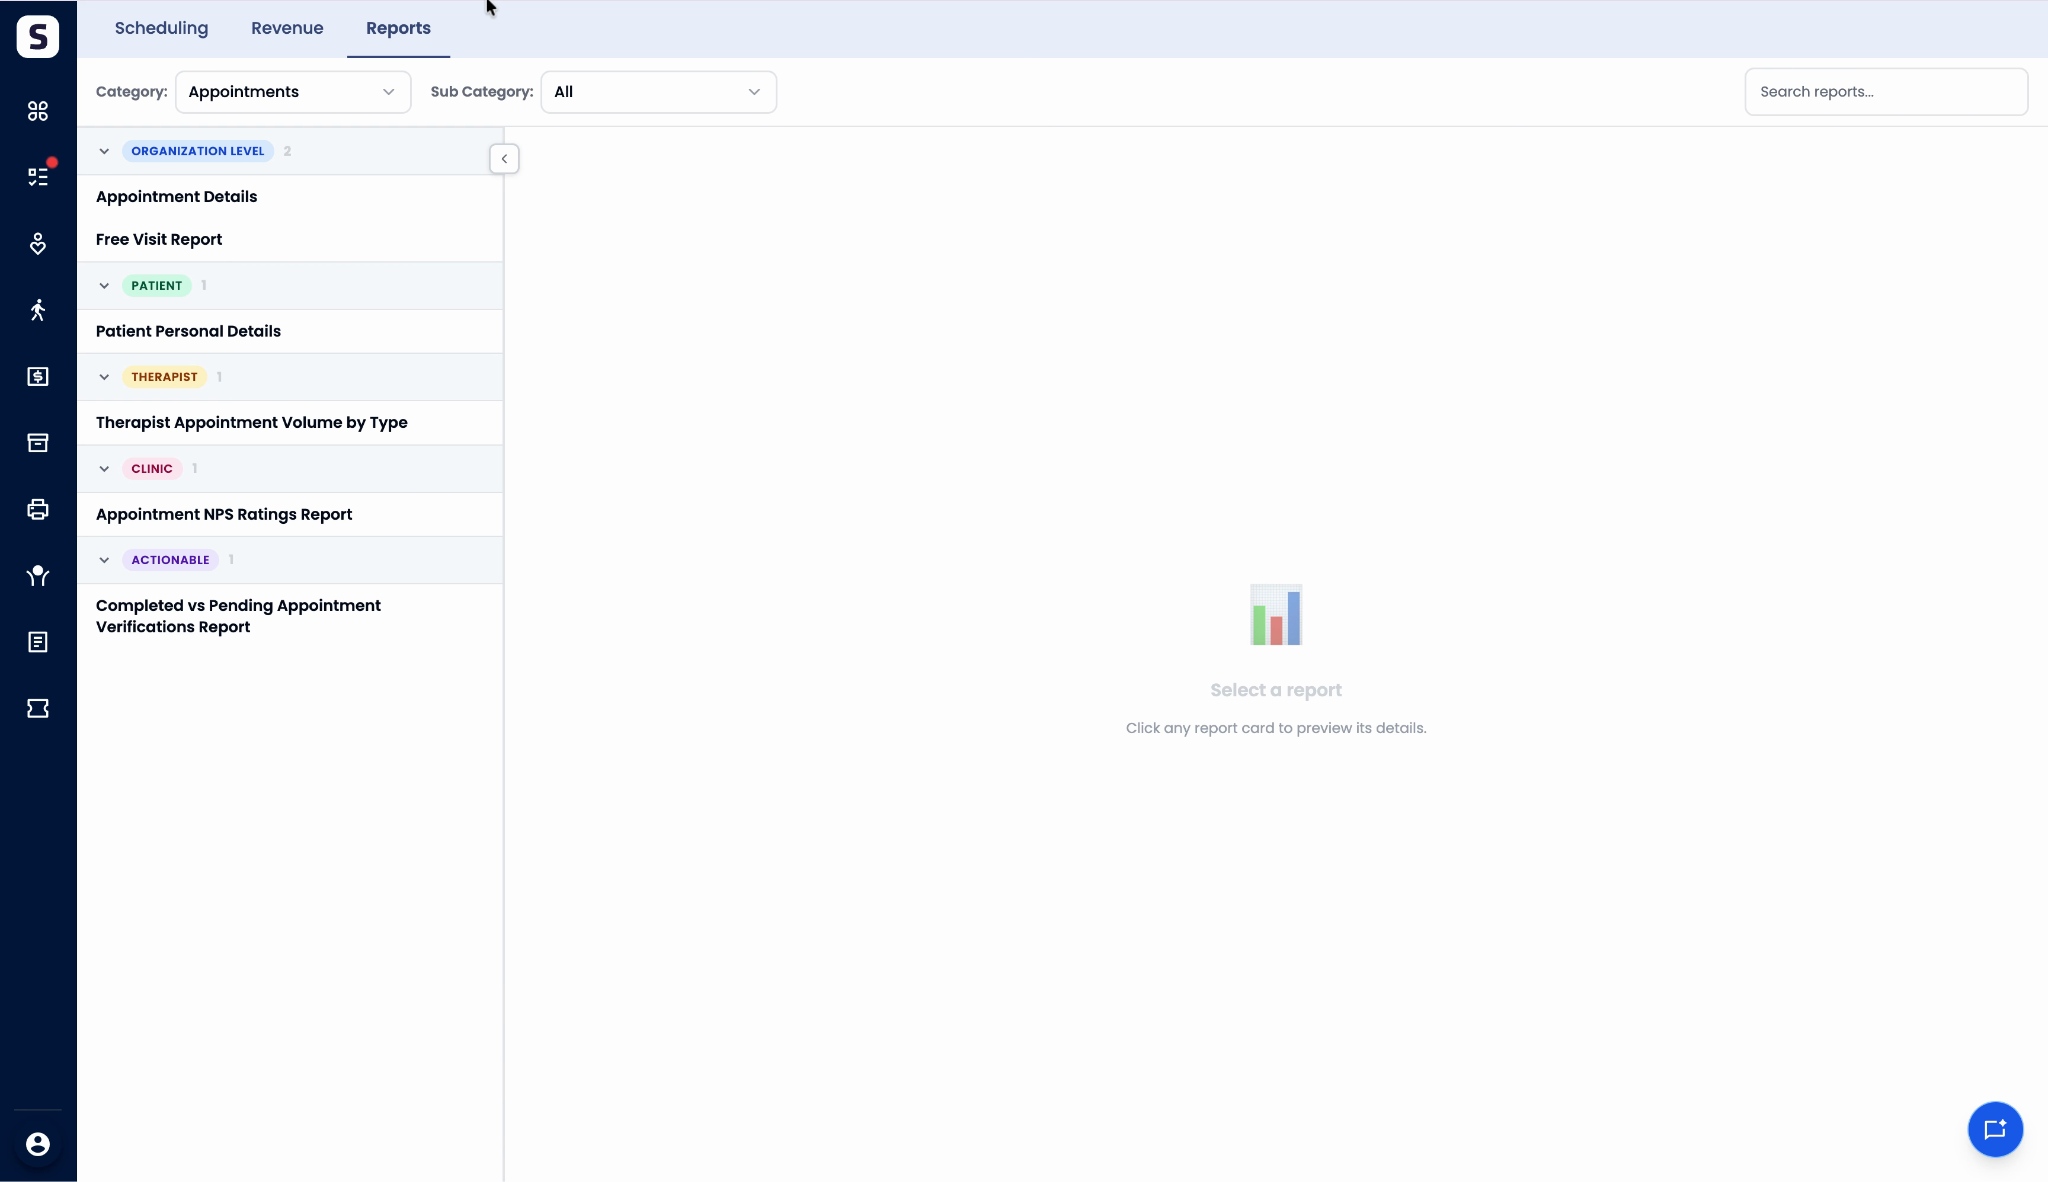Screen dimensions: 2048x1182
Task: Open the blue chat assistant button
Action: [1995, 1129]
